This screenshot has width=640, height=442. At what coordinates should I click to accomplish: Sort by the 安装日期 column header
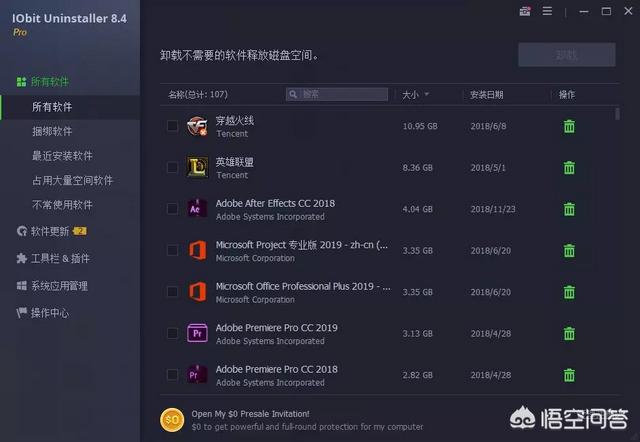click(x=486, y=95)
